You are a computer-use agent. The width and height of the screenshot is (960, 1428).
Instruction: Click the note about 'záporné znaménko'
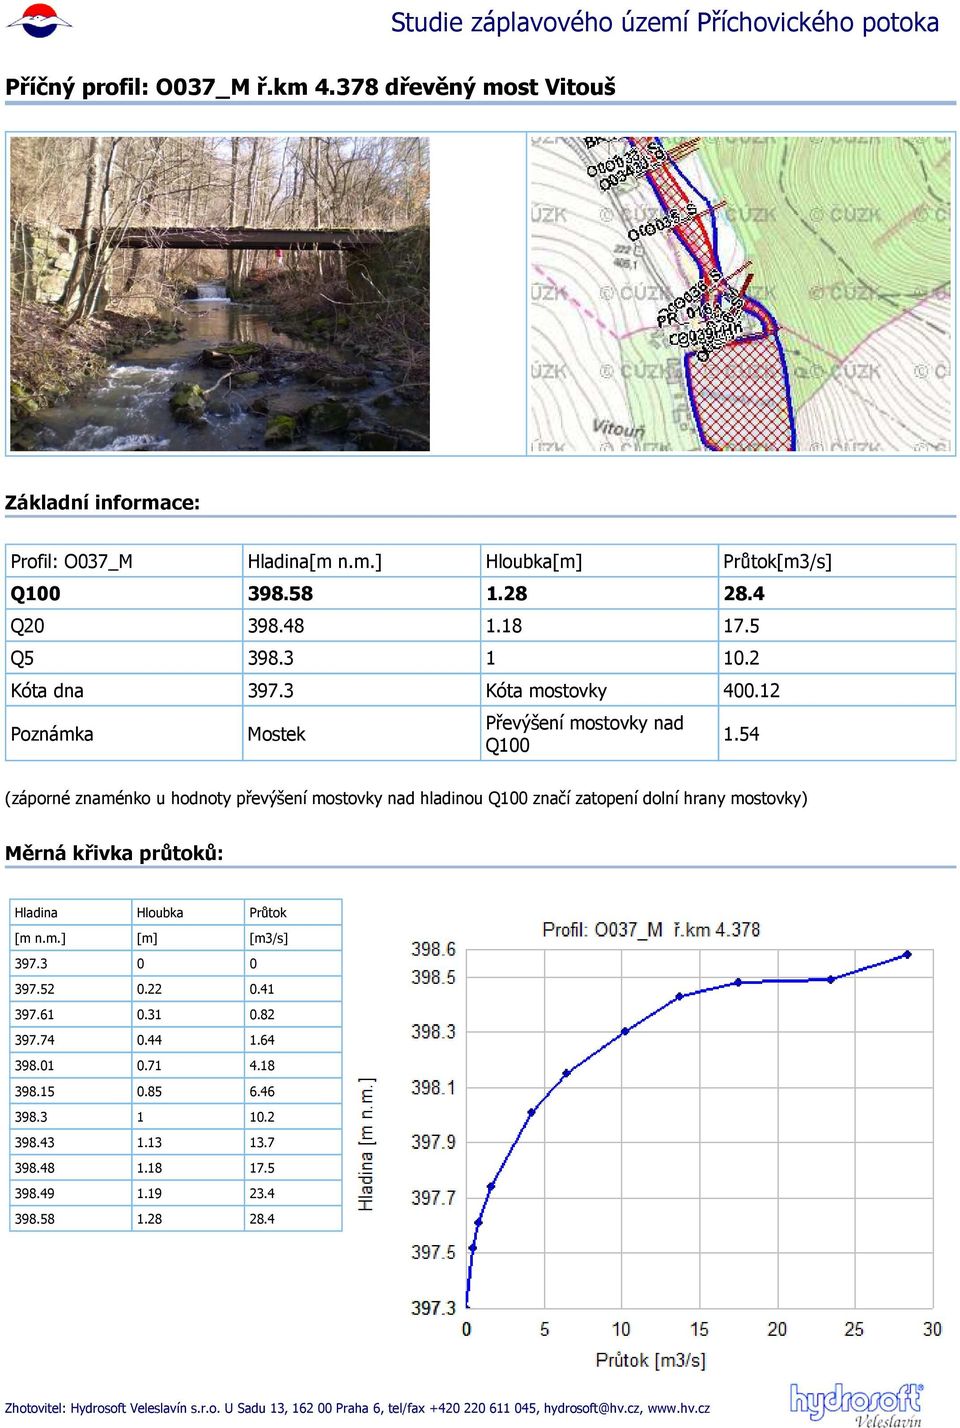point(406,798)
